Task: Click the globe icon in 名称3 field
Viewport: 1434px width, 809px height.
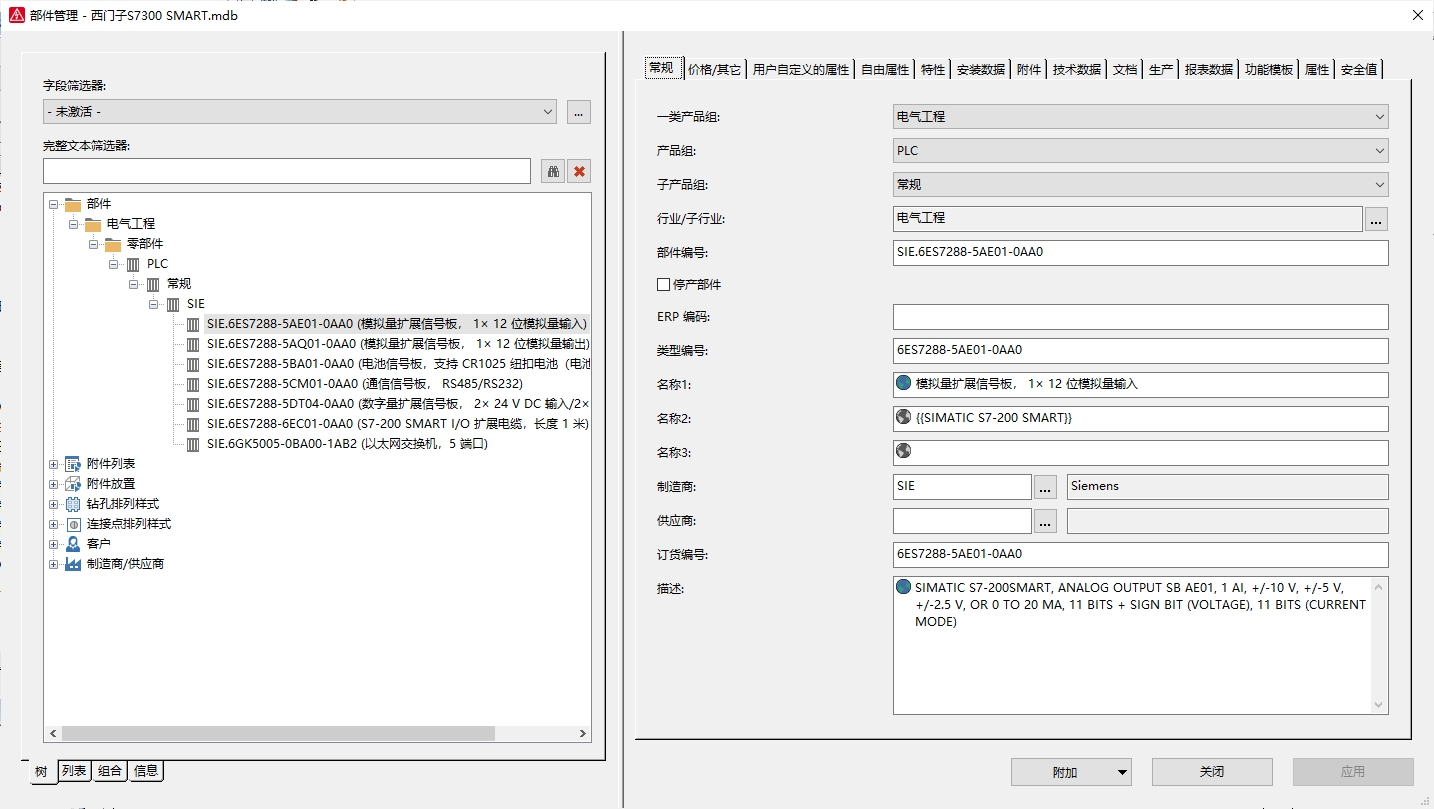Action: (904, 452)
